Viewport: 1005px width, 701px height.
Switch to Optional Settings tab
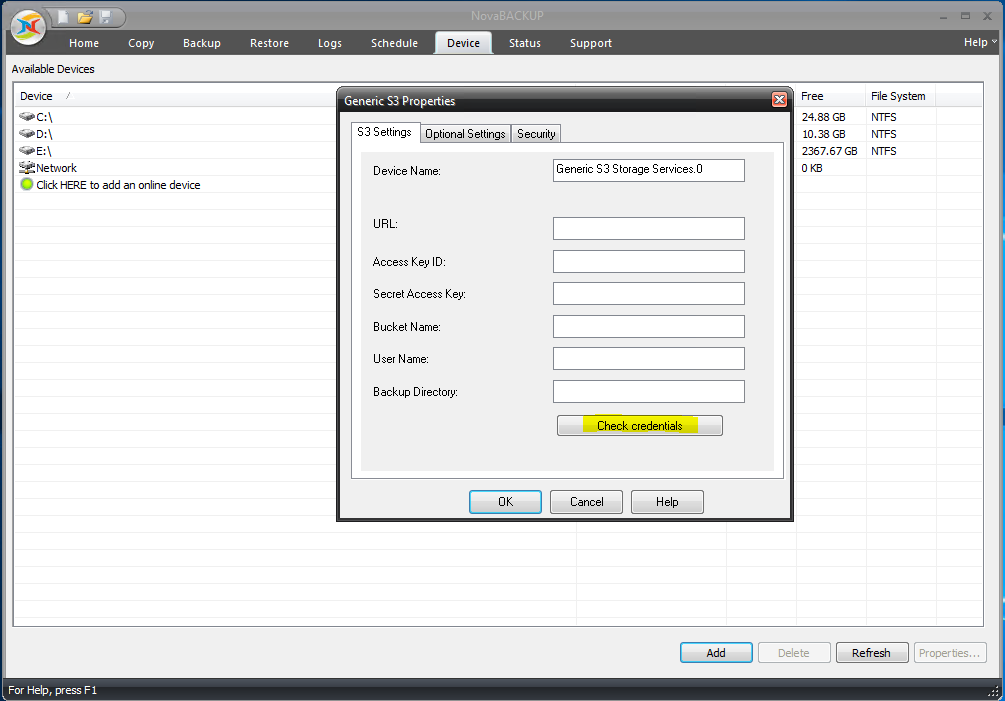(x=465, y=133)
